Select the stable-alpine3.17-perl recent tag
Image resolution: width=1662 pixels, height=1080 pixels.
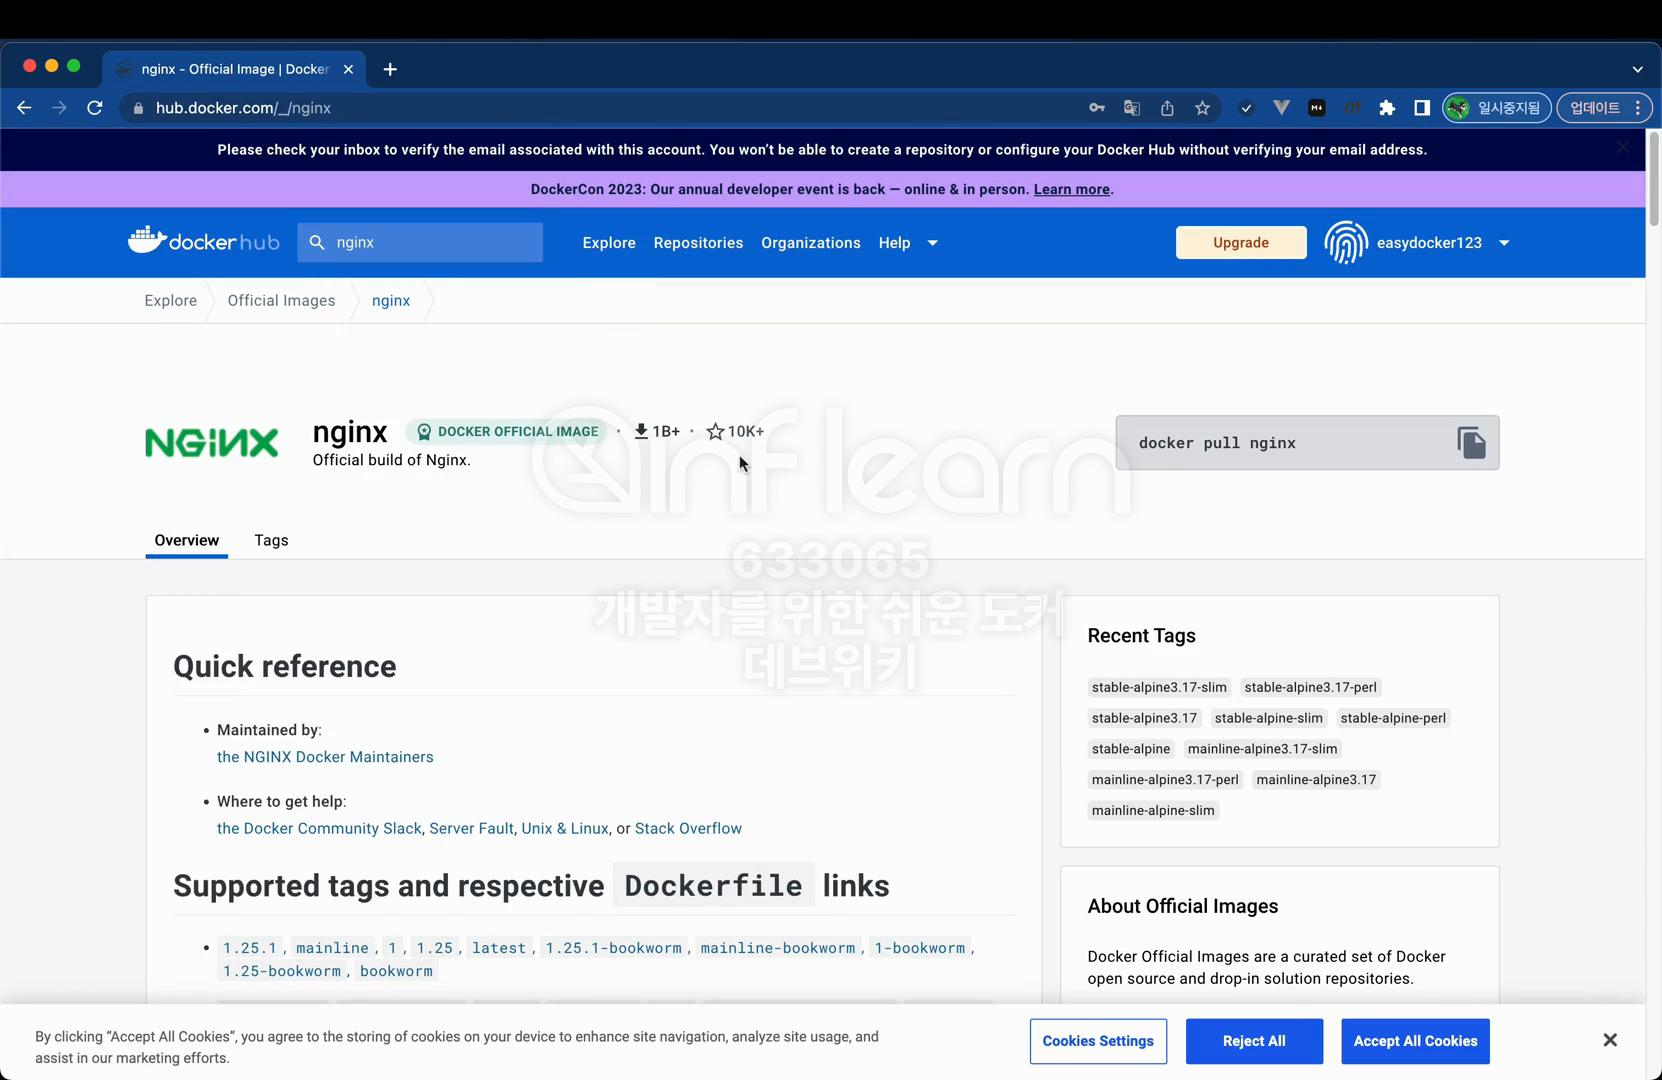[x=1310, y=687]
